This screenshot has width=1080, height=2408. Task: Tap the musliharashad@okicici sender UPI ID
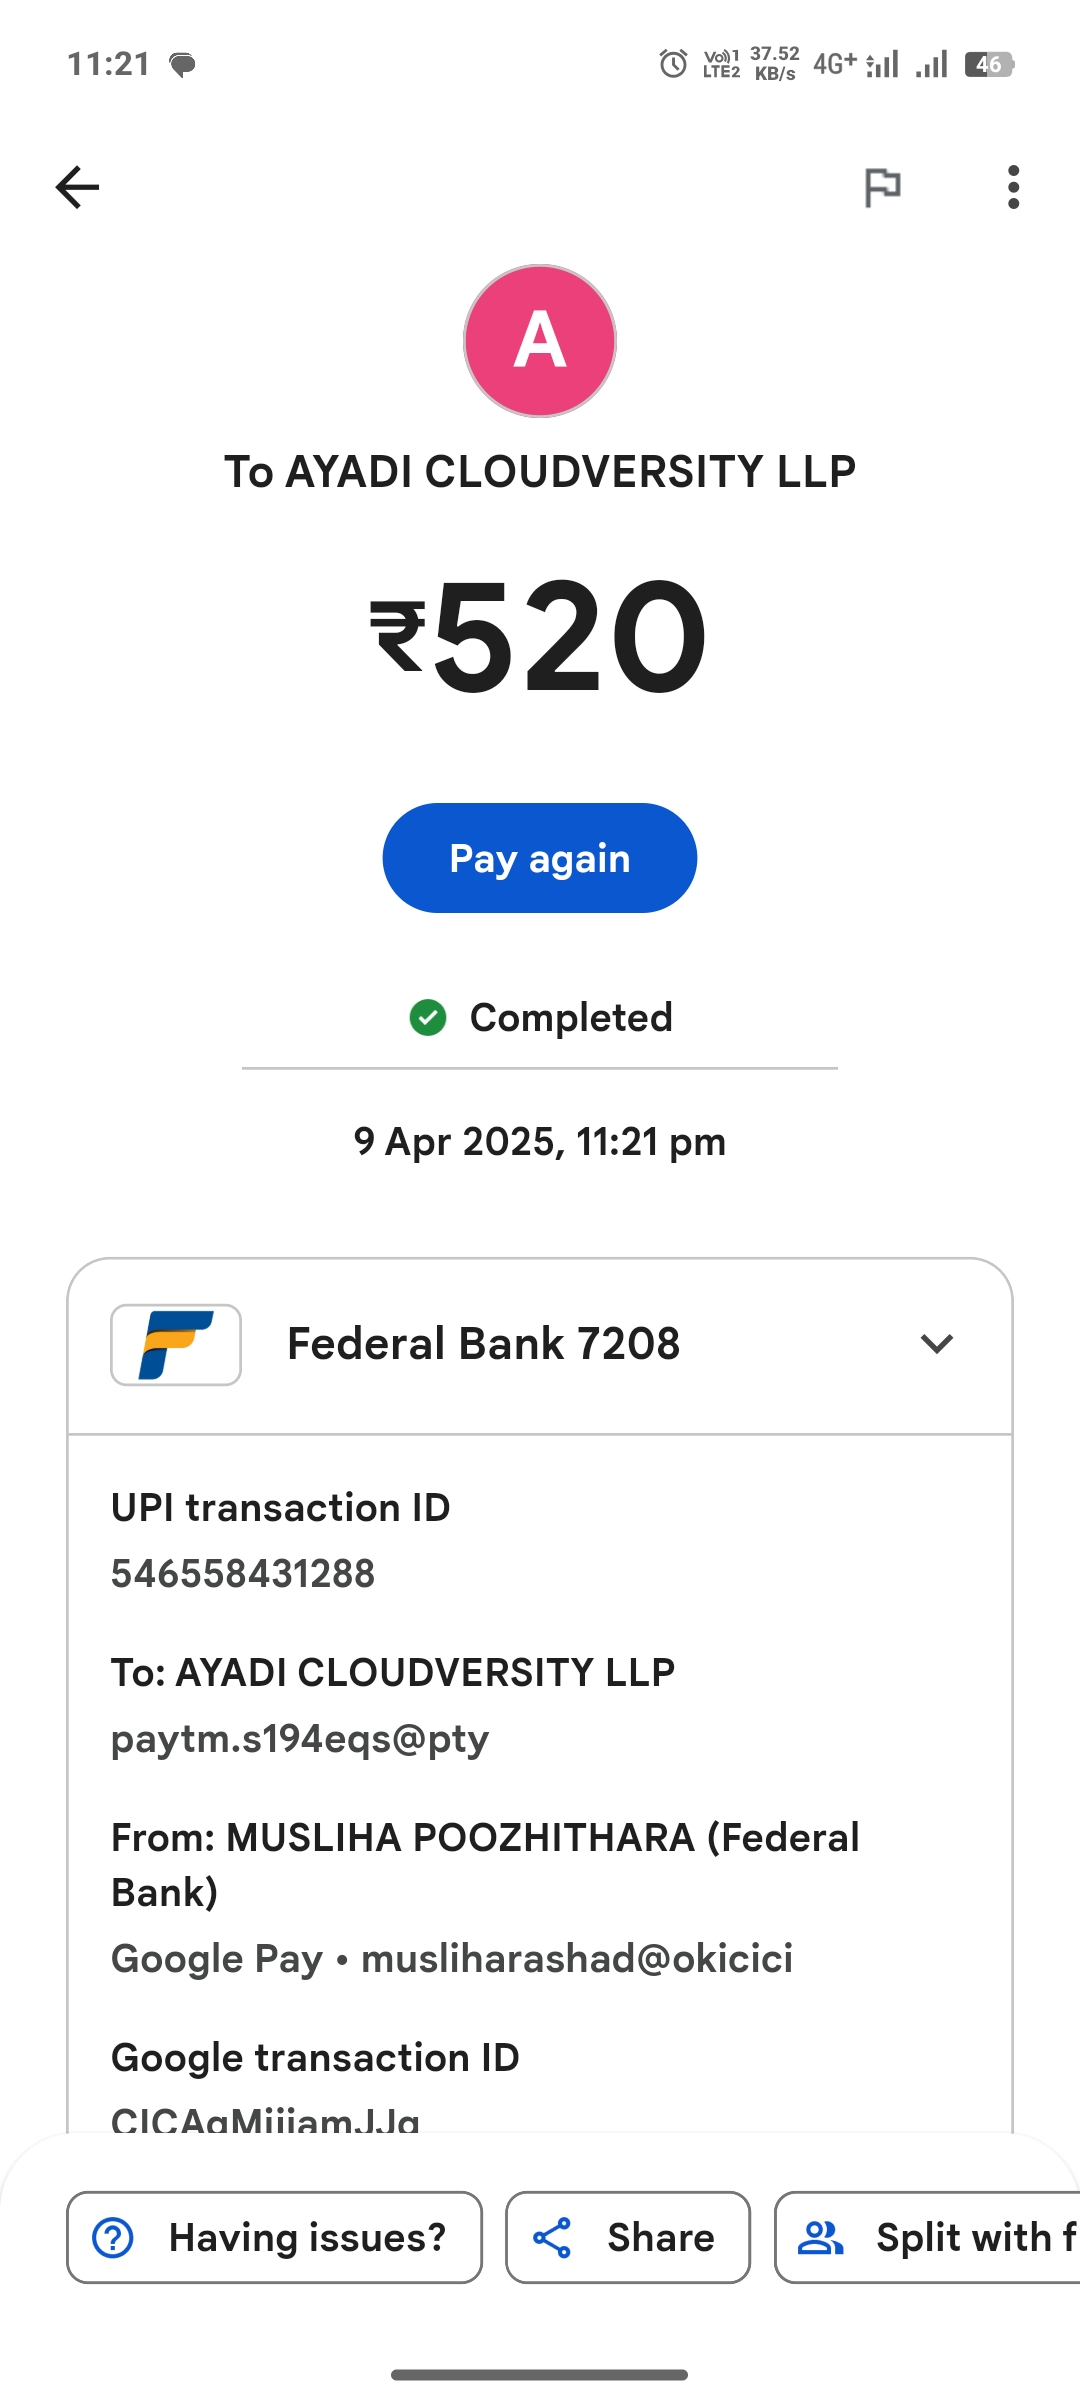(x=577, y=1958)
